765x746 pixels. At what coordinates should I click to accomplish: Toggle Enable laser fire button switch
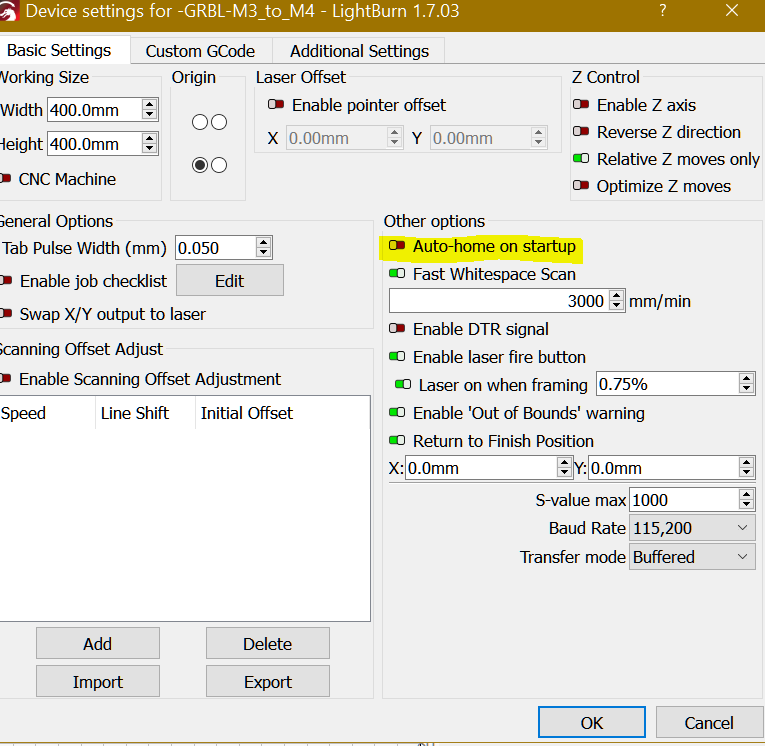tap(397, 356)
